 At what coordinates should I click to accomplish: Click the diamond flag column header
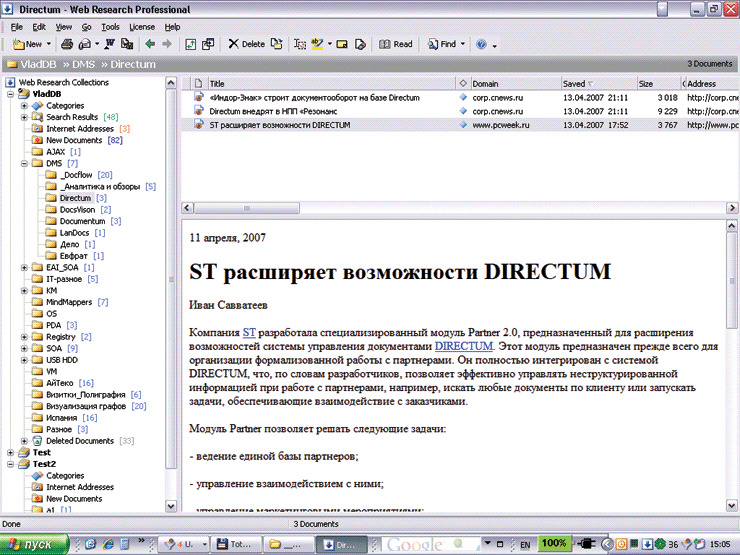[462, 84]
